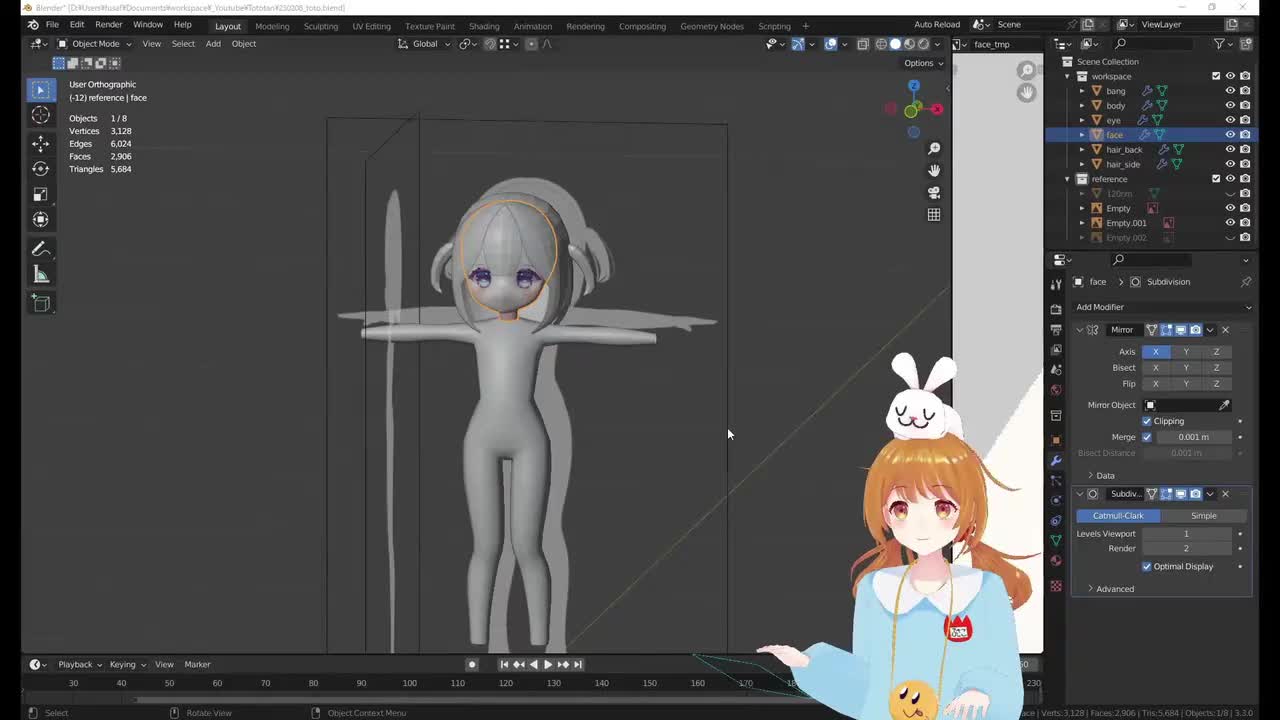The height and width of the screenshot is (720, 1280).
Task: Open the Output properties tab
Action: click(1056, 329)
